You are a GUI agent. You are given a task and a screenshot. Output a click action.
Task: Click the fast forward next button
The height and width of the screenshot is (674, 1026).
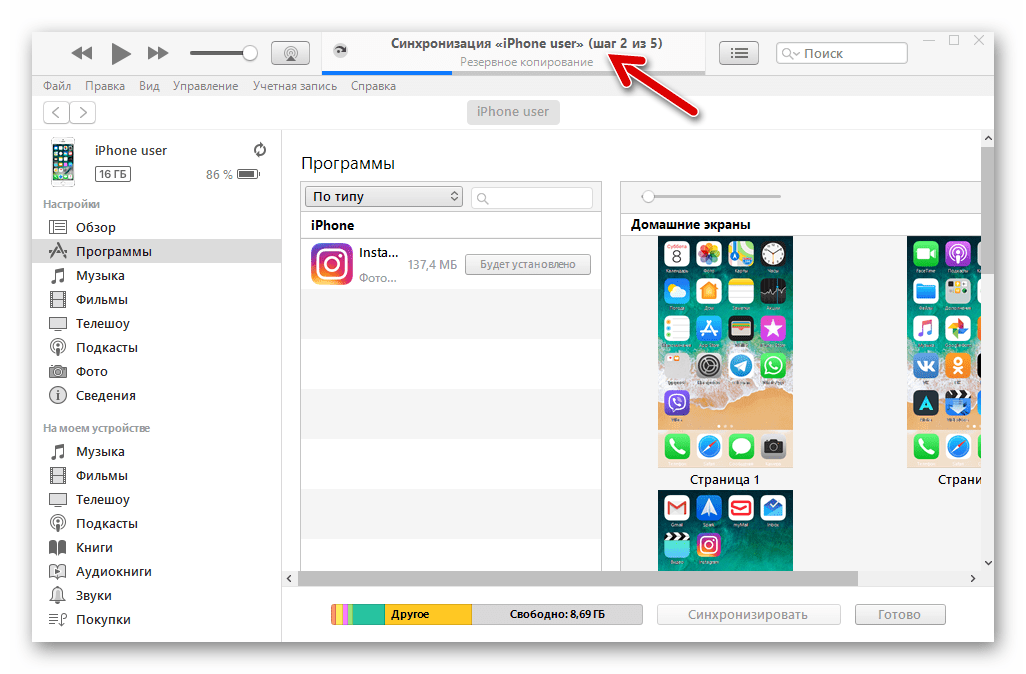tap(158, 53)
